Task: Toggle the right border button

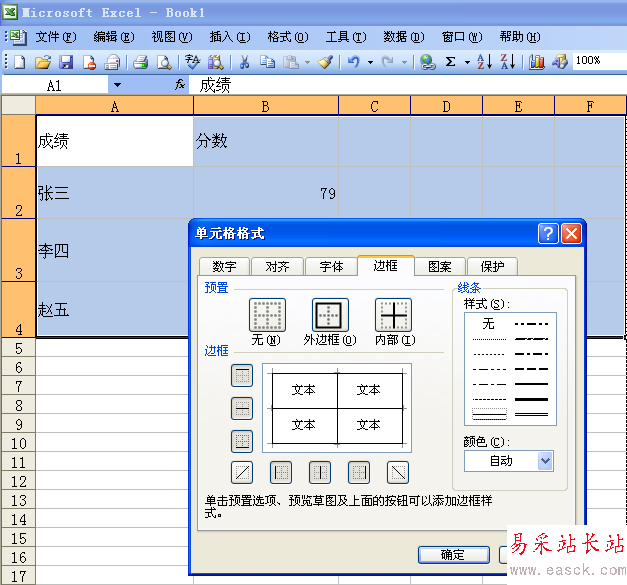Action: pos(359,473)
